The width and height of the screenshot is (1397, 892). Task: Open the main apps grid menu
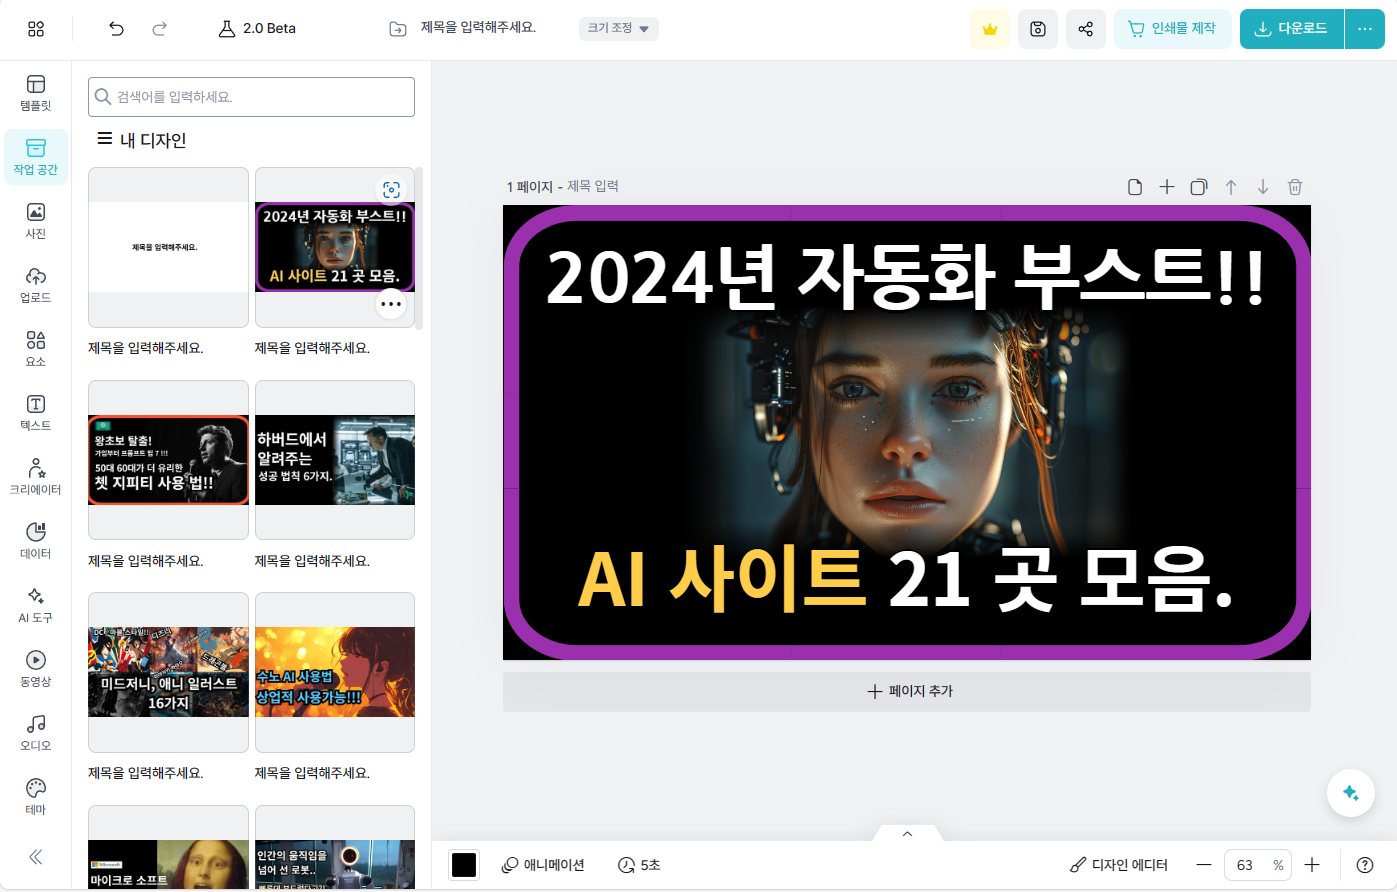36,29
